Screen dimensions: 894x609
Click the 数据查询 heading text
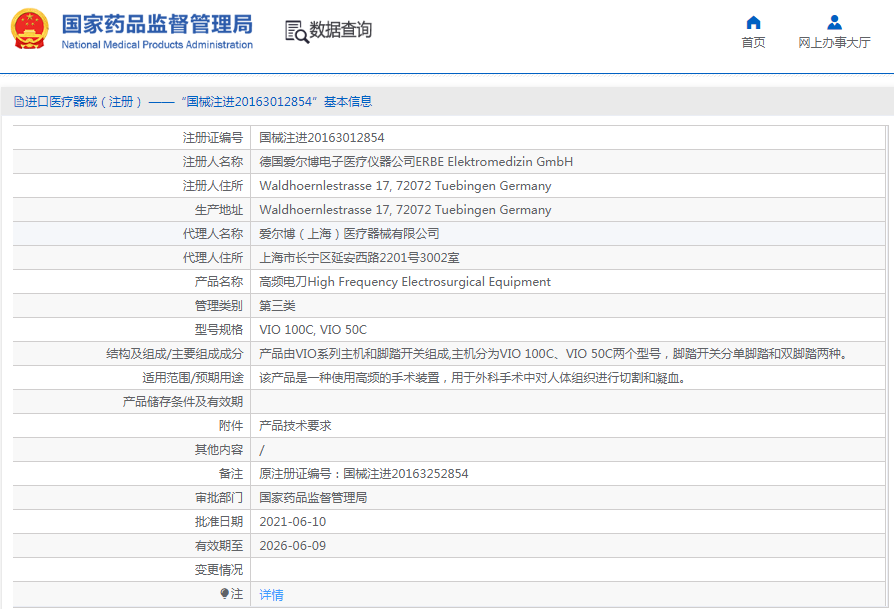[x=340, y=30]
